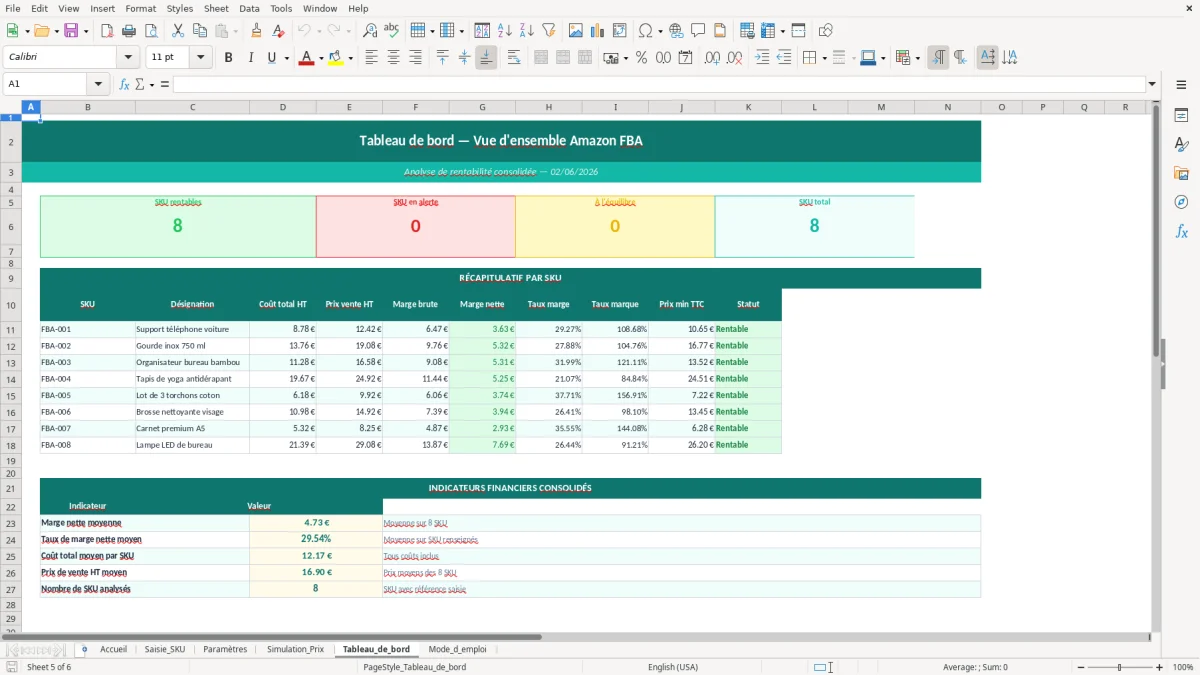Image resolution: width=1200 pixels, height=675 pixels.
Task: Open the Font Size dropdown list
Action: click(x=200, y=58)
